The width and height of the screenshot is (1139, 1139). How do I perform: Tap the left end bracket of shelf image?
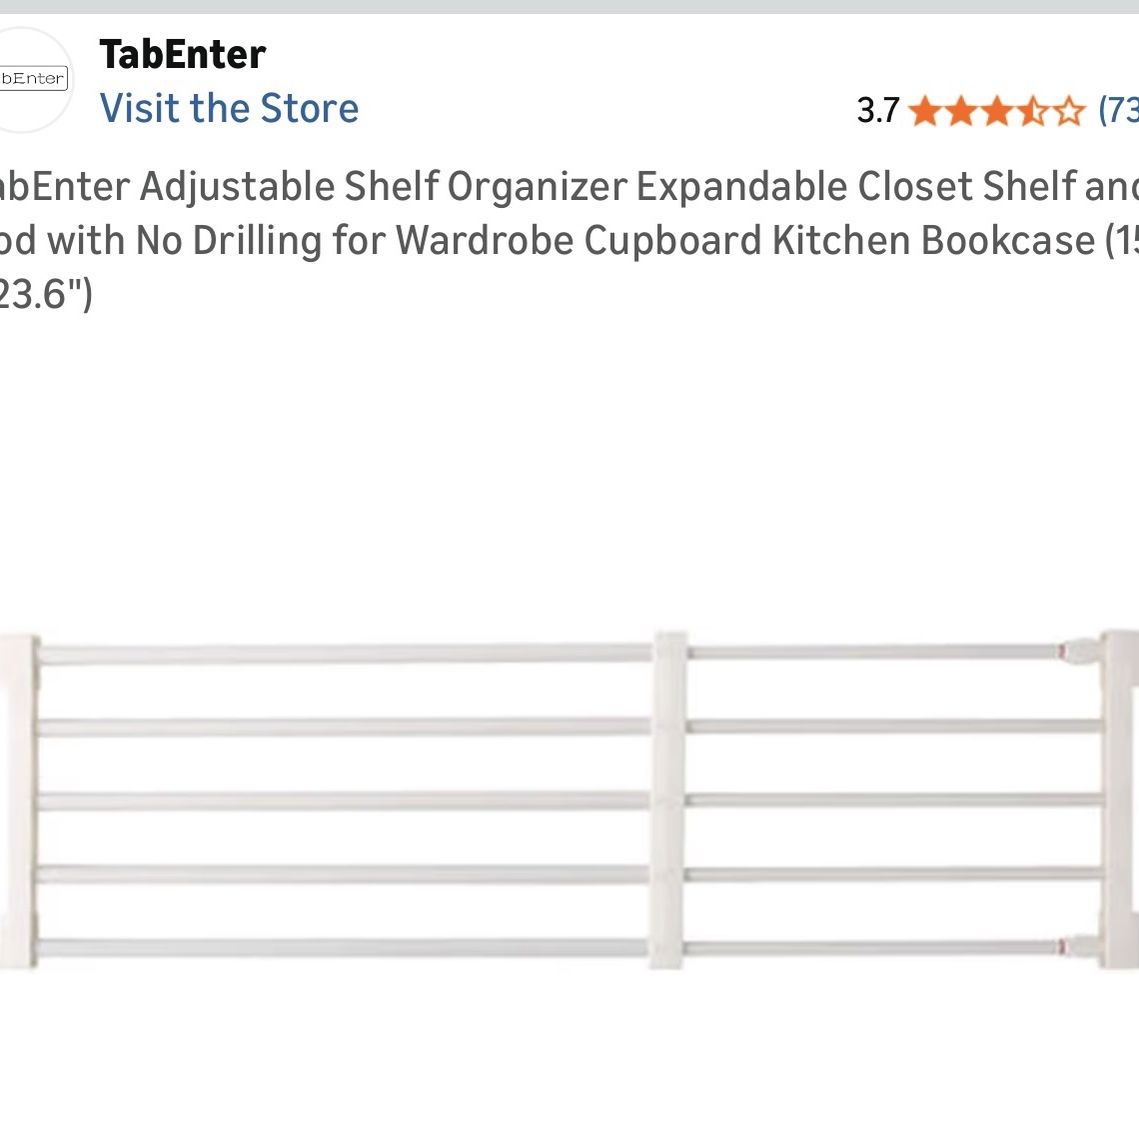(x=18, y=802)
